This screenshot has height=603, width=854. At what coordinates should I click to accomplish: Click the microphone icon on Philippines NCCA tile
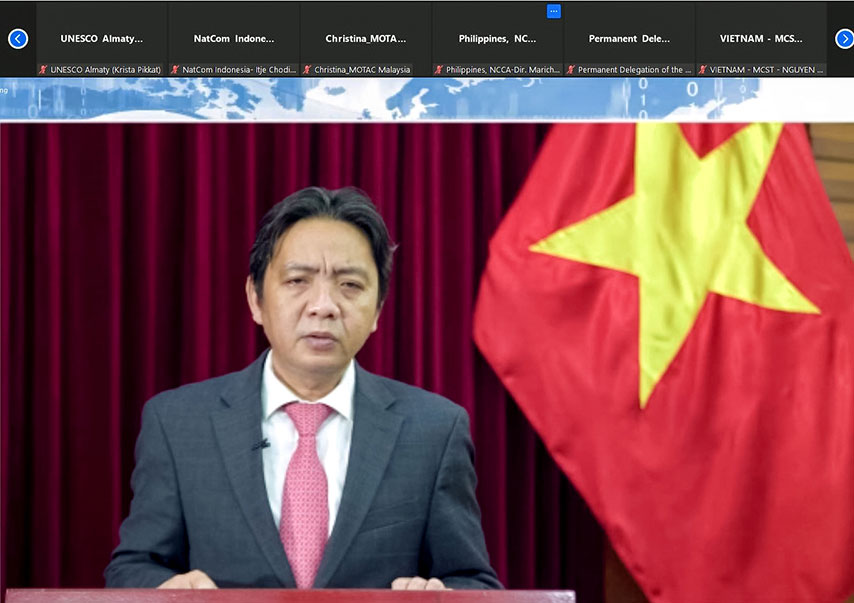click(x=438, y=69)
